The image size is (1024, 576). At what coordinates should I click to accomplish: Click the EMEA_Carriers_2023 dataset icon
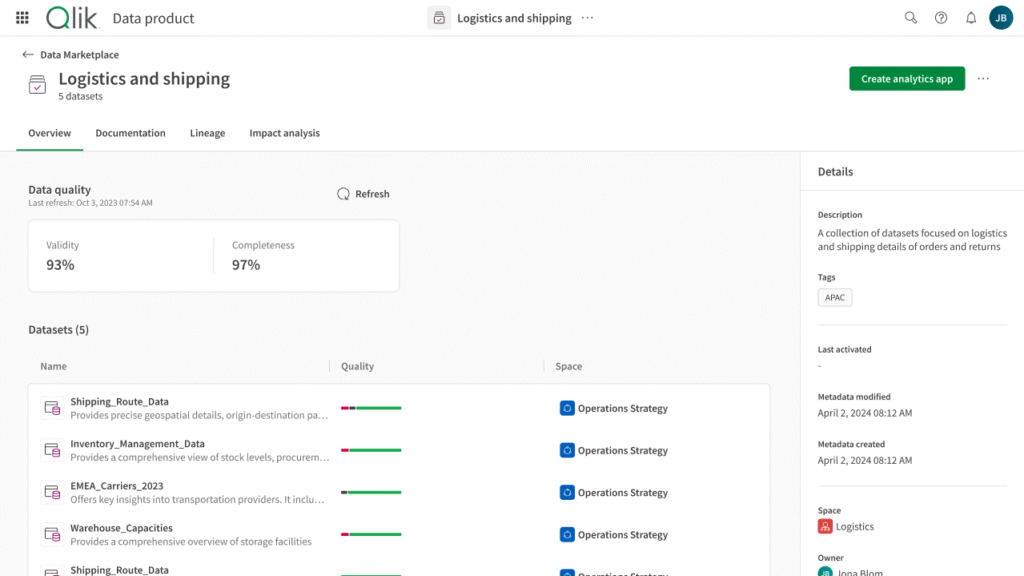[x=52, y=492]
